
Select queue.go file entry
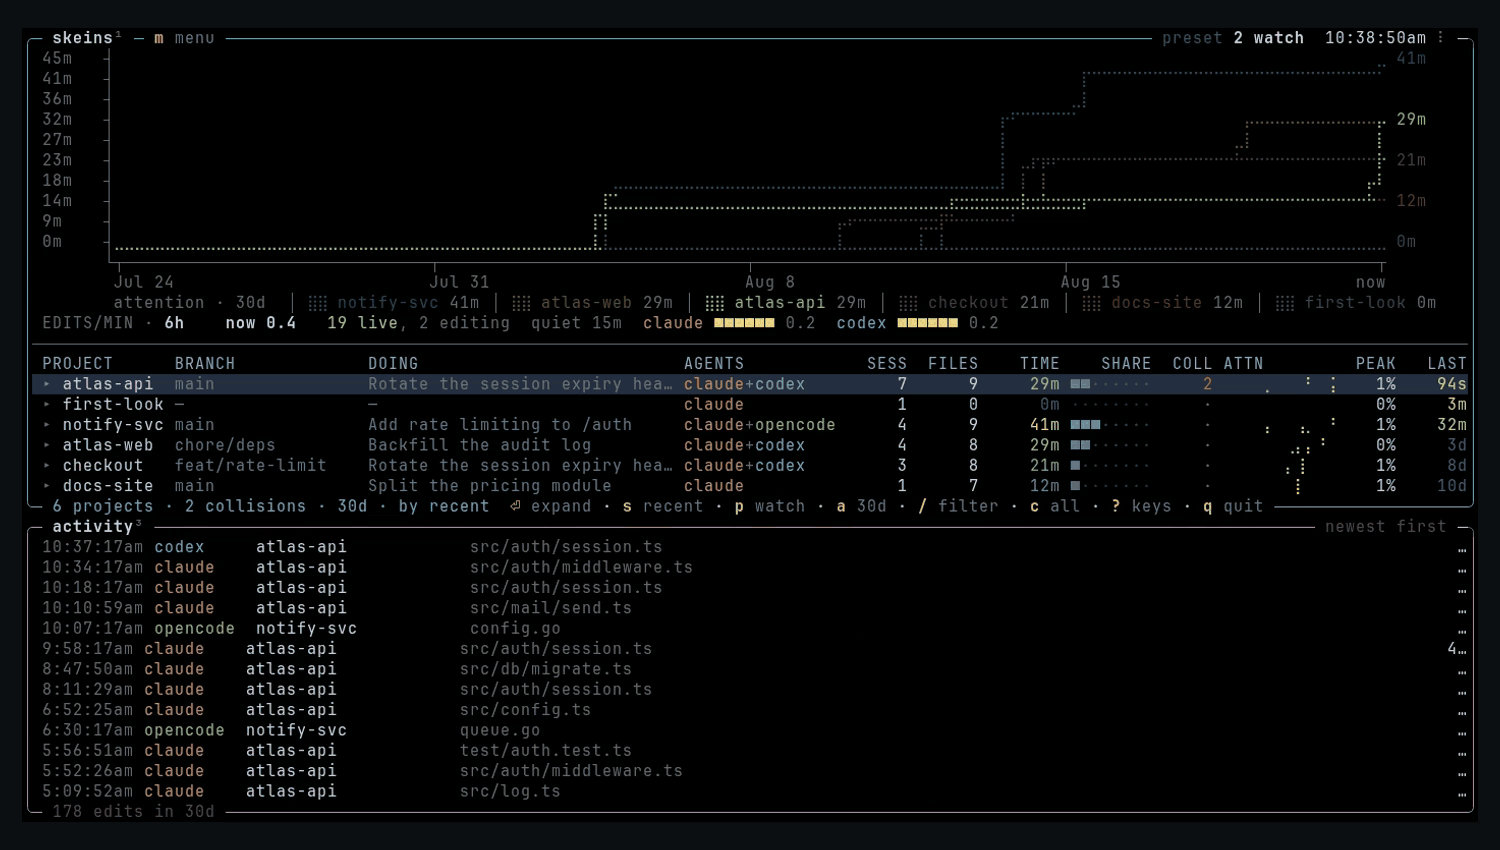500,730
